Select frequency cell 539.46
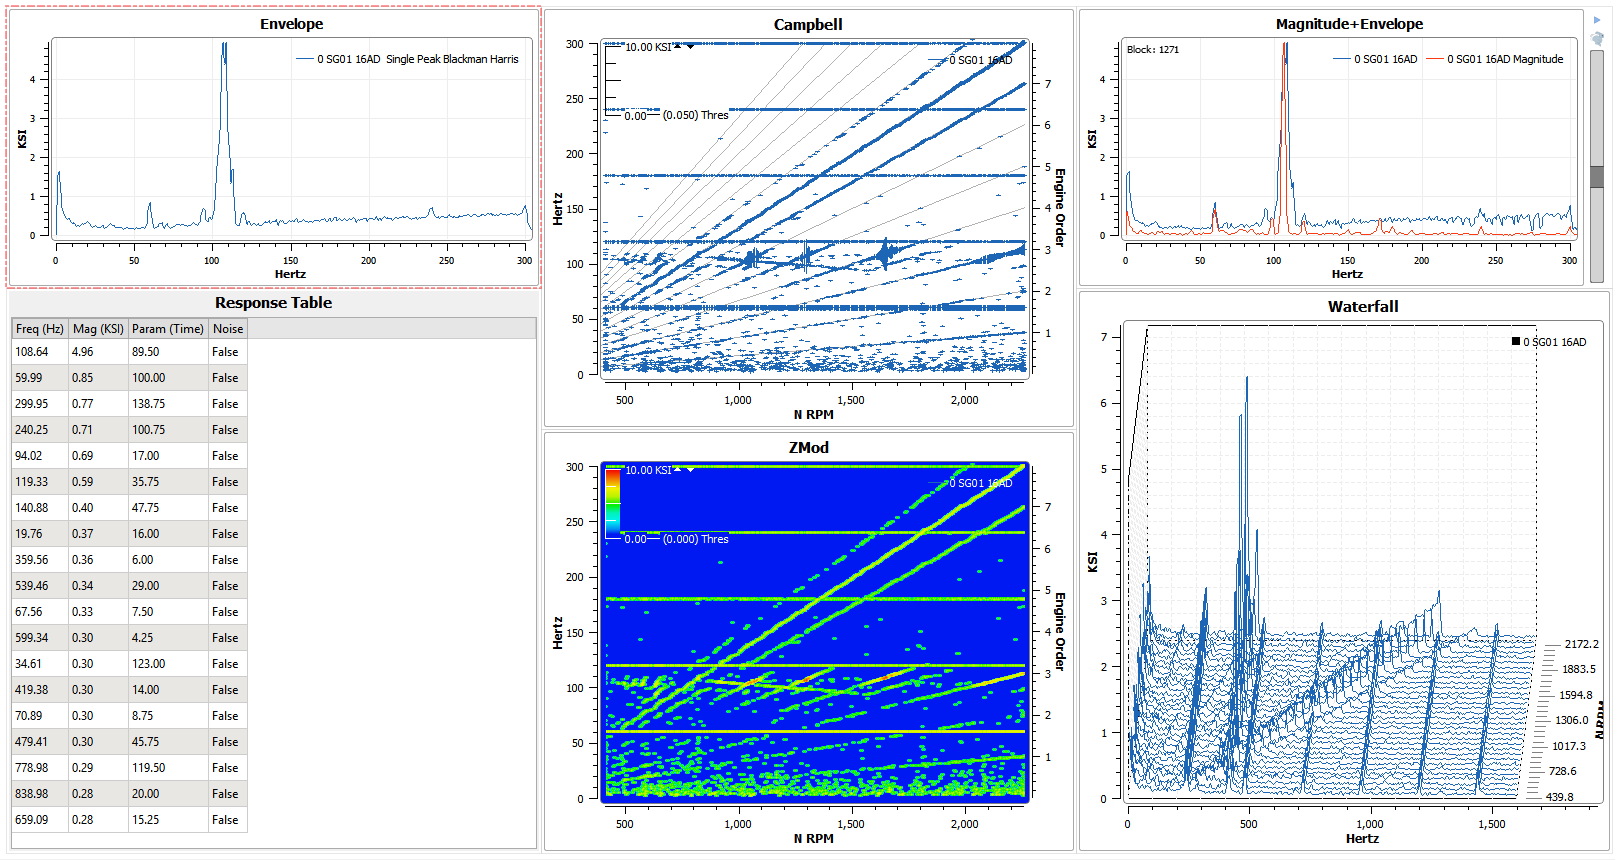The image size is (1618, 860). [x=40, y=586]
